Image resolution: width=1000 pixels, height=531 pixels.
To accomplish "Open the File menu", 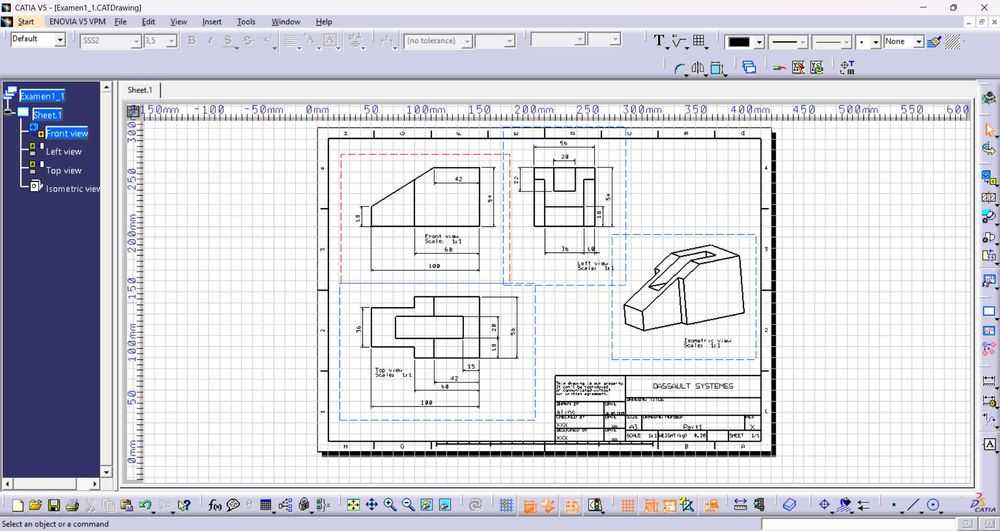I will point(121,22).
